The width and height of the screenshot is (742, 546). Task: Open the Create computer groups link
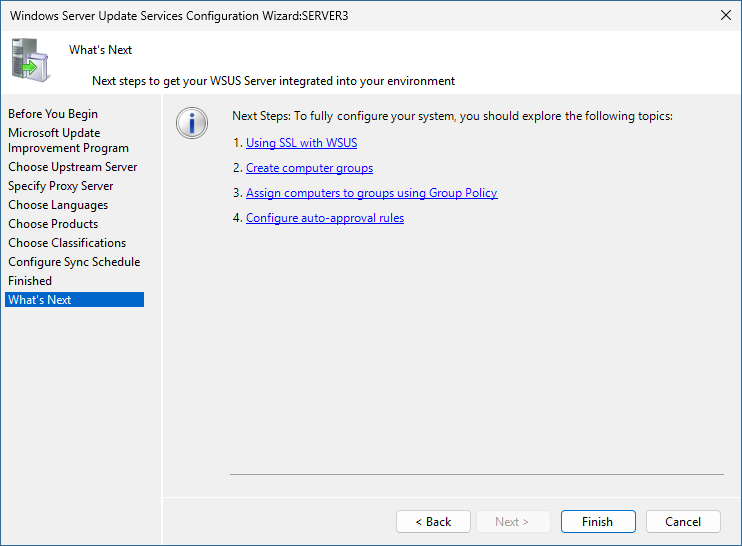pyautogui.click(x=309, y=168)
